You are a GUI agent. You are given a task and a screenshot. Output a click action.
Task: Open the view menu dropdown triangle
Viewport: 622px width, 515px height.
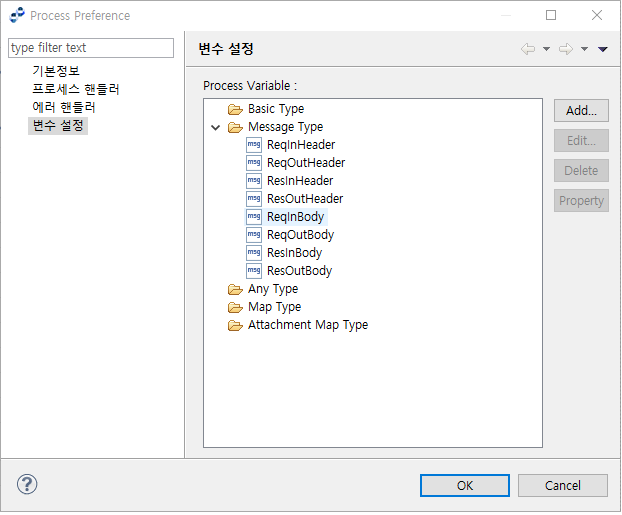603,49
